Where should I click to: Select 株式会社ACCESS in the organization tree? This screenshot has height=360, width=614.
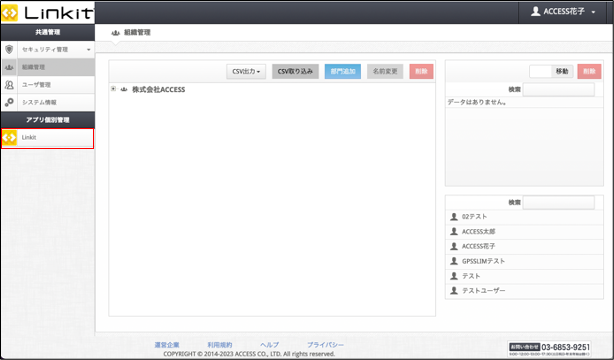click(x=158, y=90)
